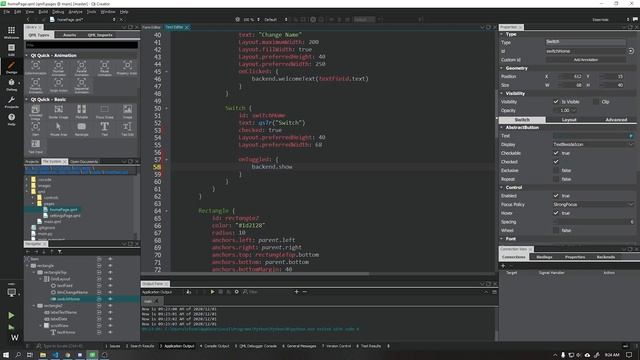The image size is (640, 360).
Task: Open the Welcome mode in the sidebar
Action: pyautogui.click(x=11, y=32)
